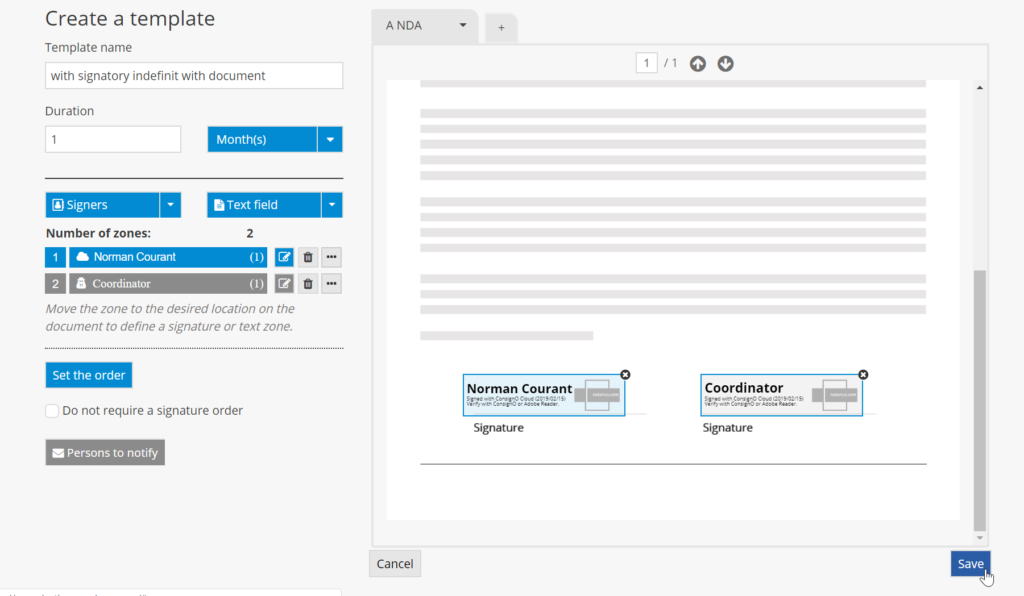The height and width of the screenshot is (596, 1024).
Task: Open the Text field dropdown arrow
Action: (x=331, y=205)
